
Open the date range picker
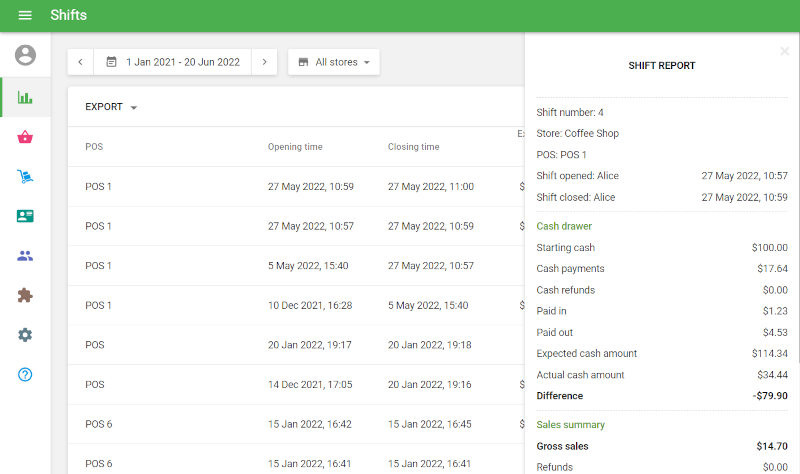tap(173, 62)
